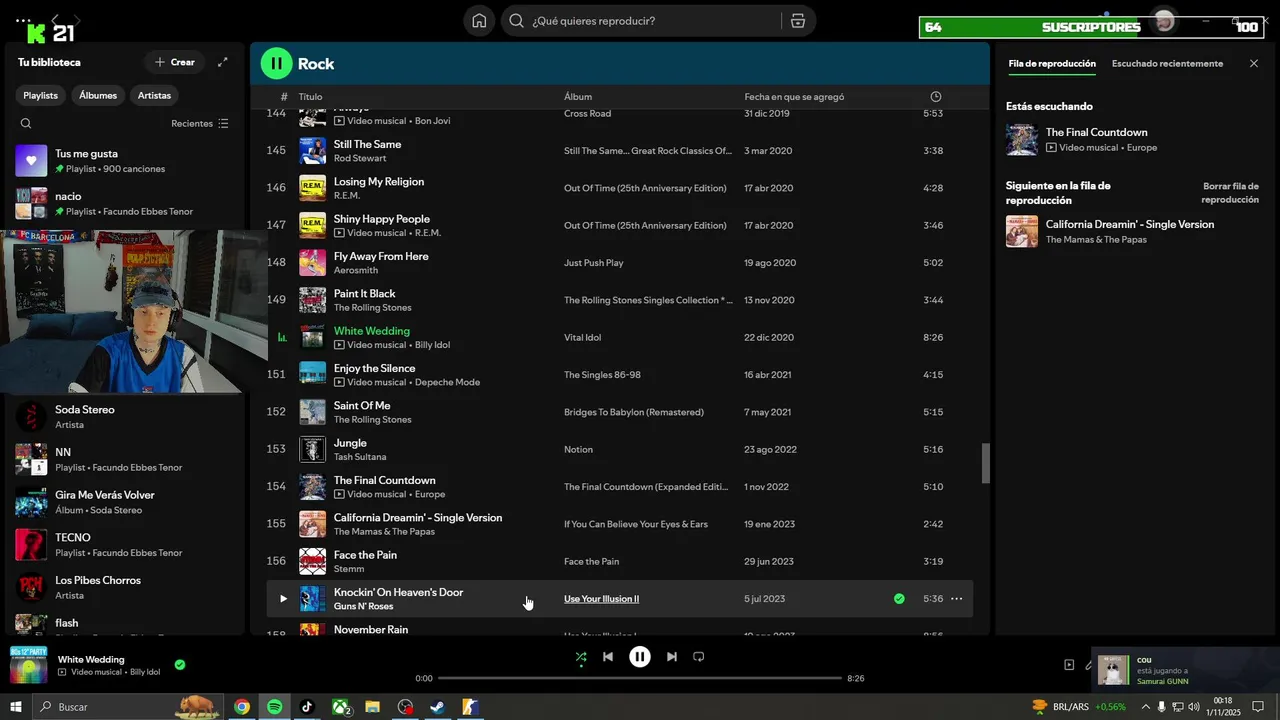Skip to next track

(672, 657)
